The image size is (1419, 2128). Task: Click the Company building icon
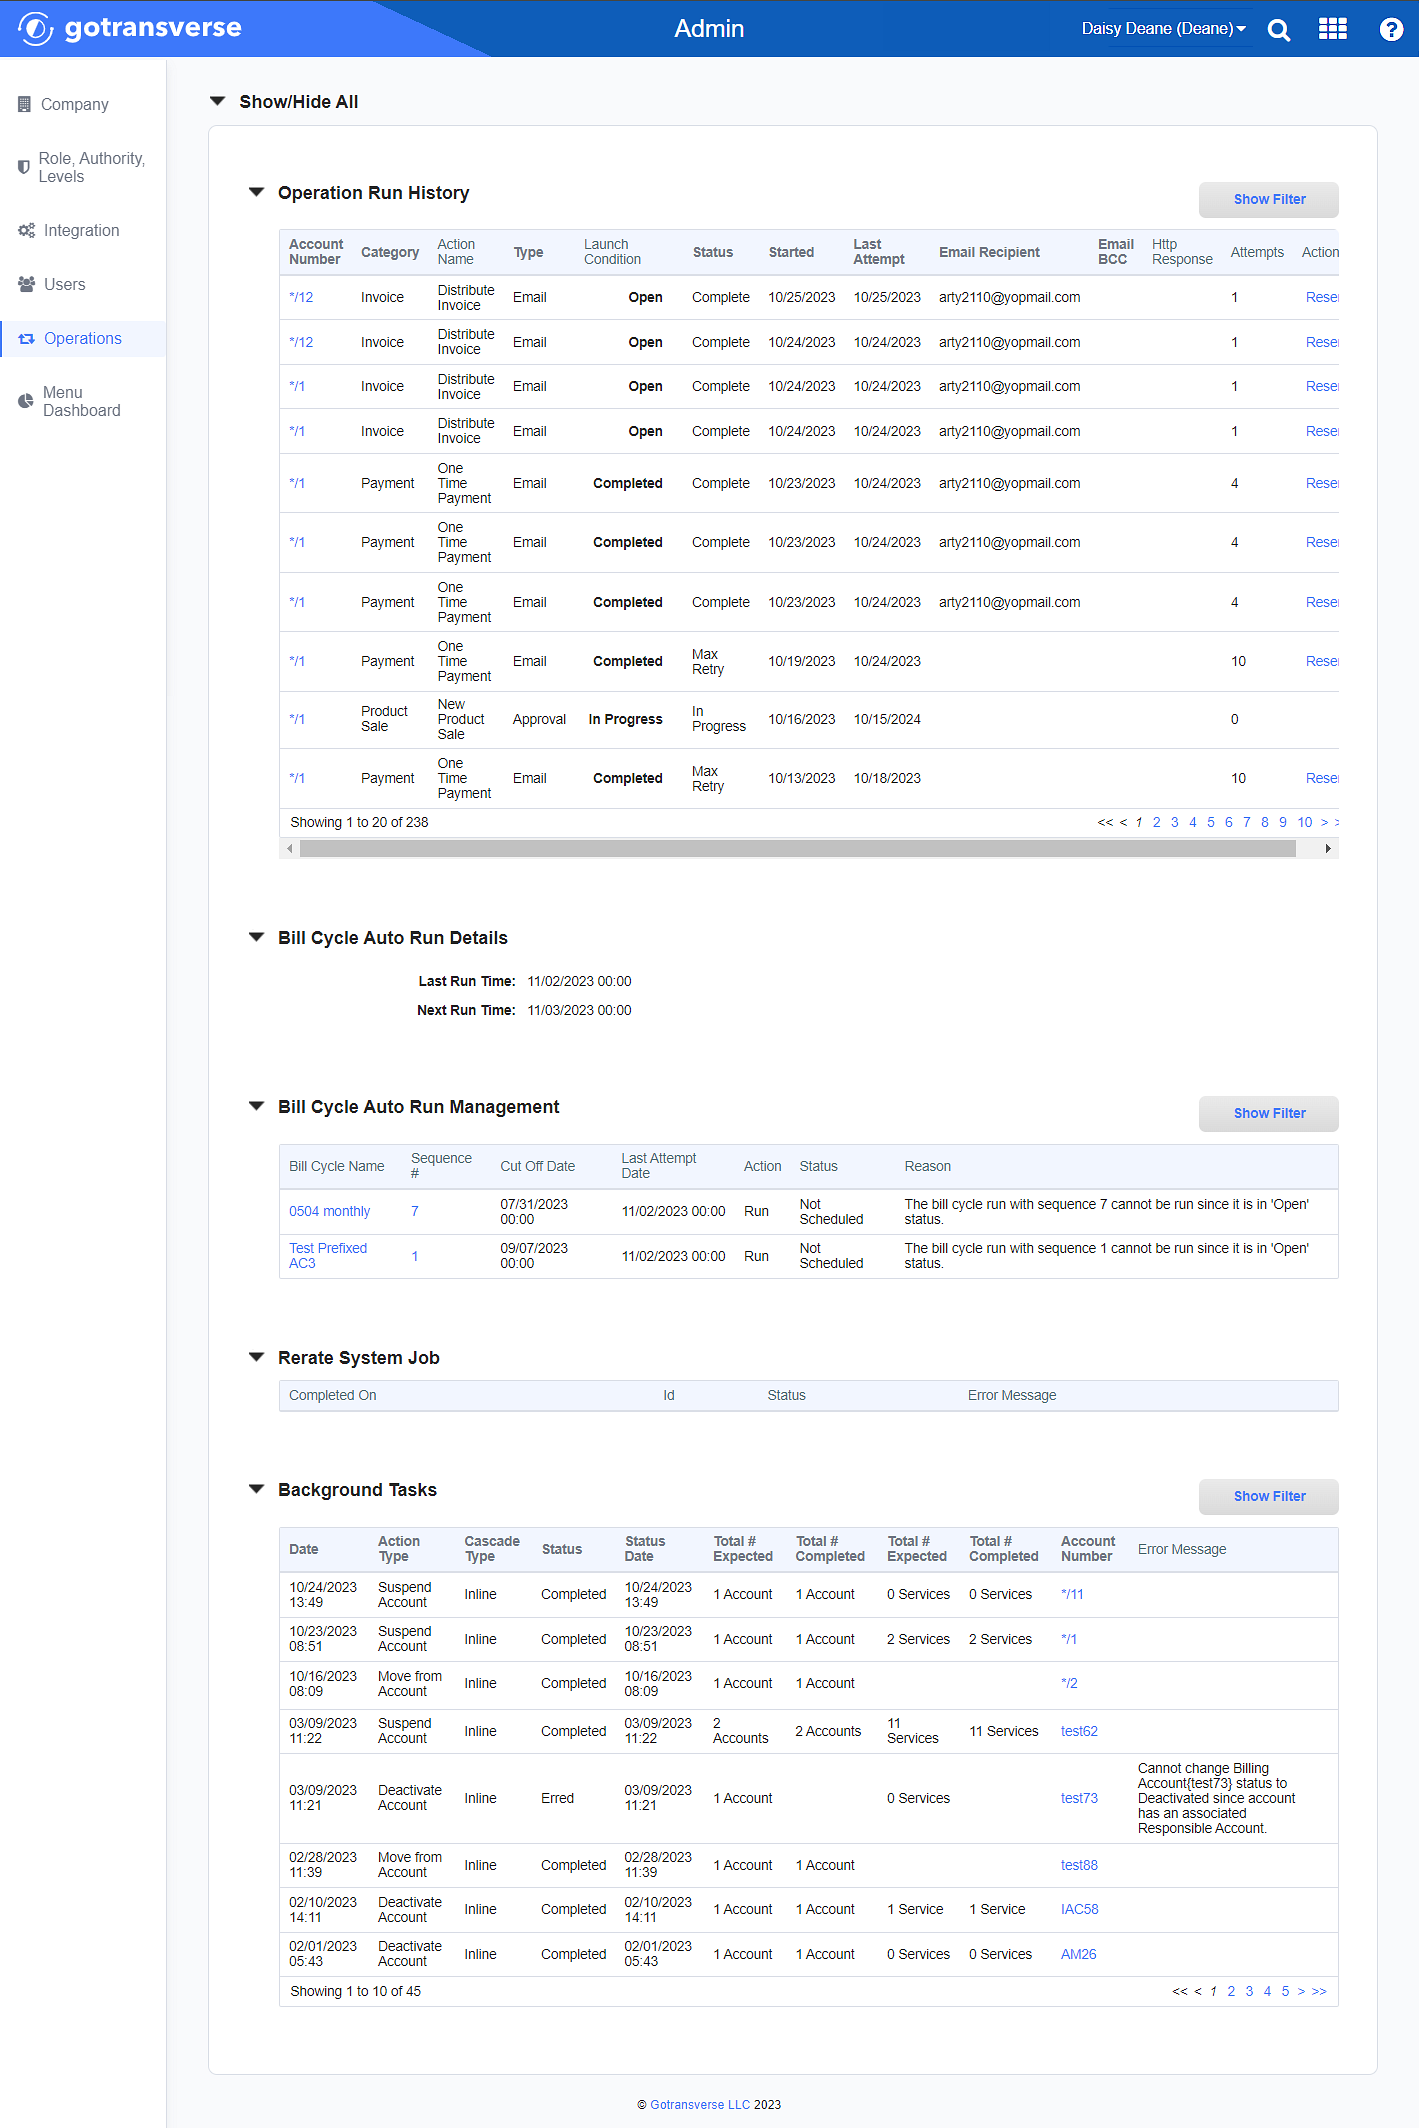tap(24, 104)
